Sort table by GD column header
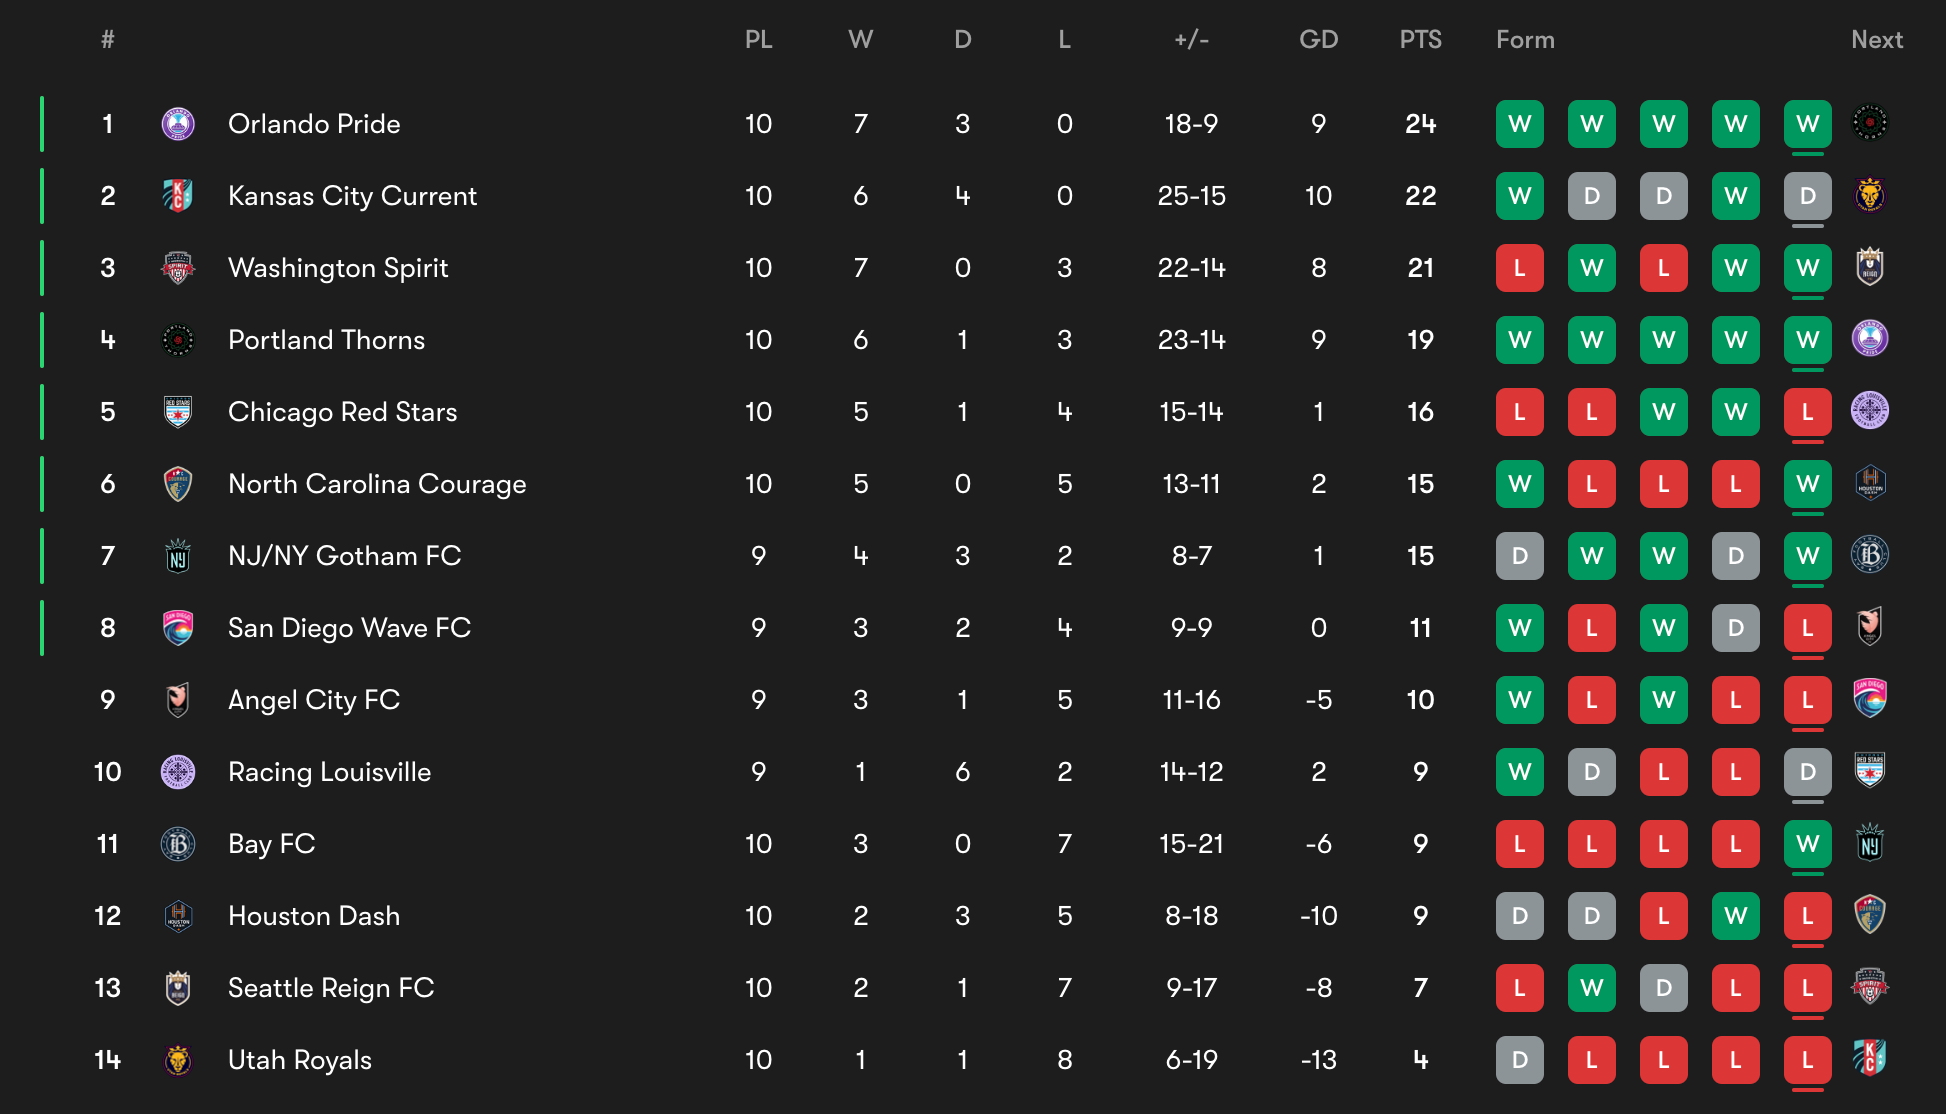 pyautogui.click(x=1318, y=40)
